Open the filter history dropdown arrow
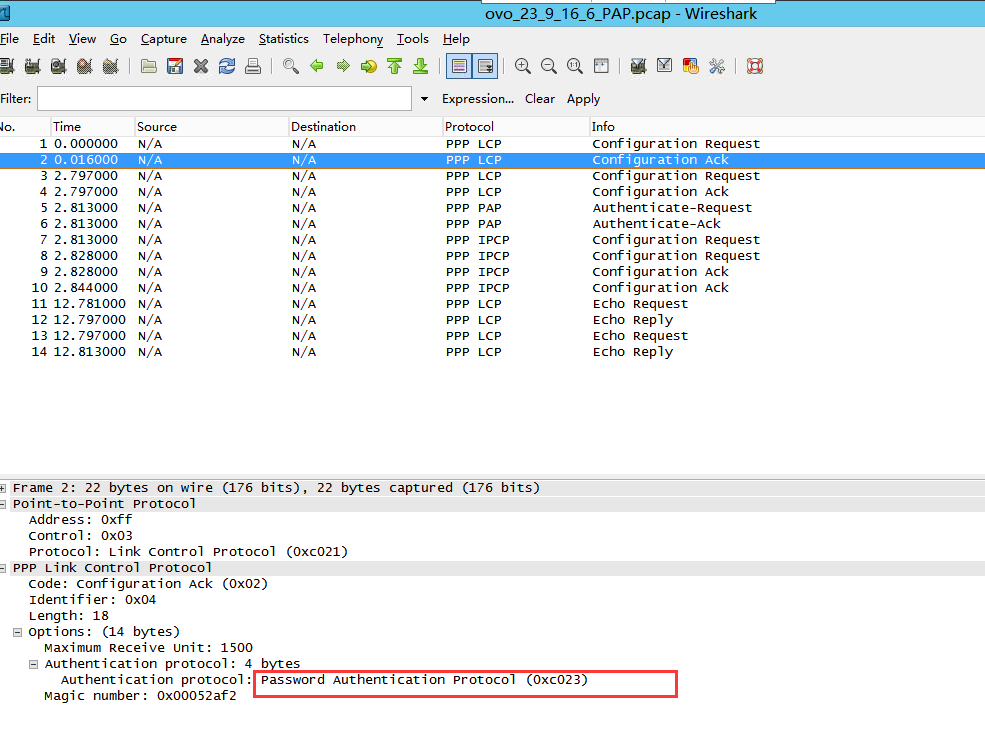 pos(425,99)
